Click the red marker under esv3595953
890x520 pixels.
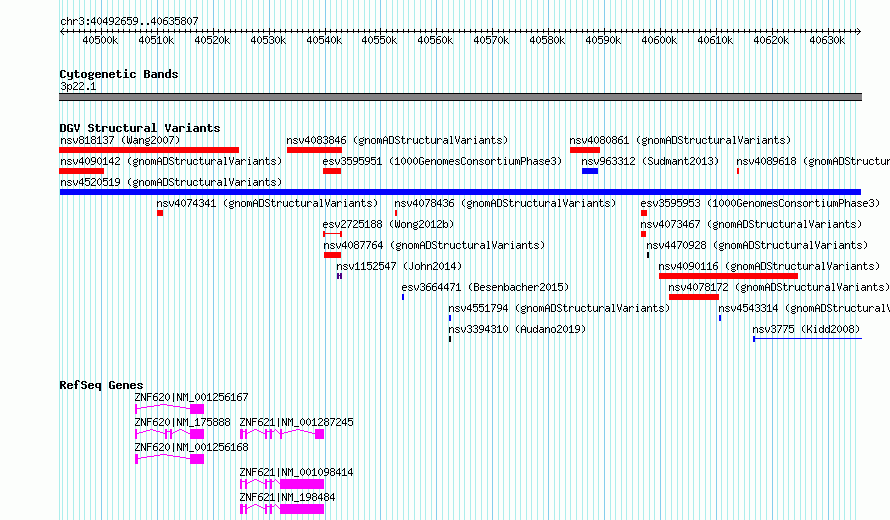click(644, 213)
